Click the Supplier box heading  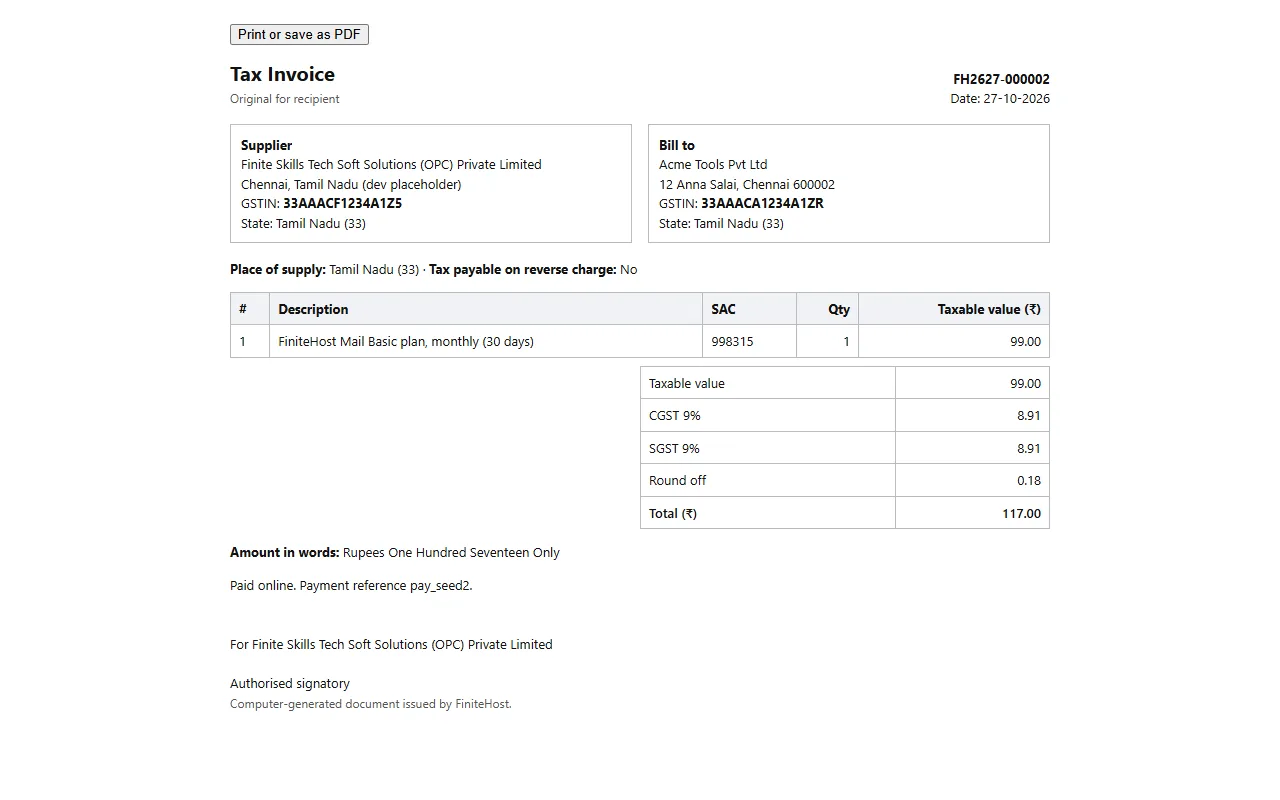coord(266,145)
